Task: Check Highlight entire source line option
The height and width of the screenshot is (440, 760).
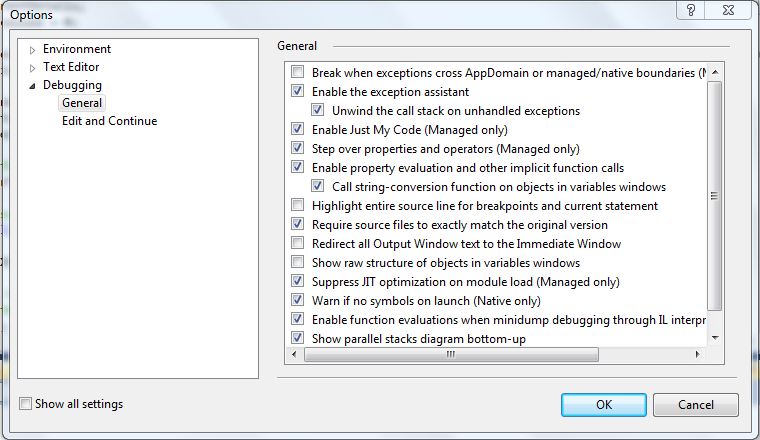Action: tap(298, 204)
